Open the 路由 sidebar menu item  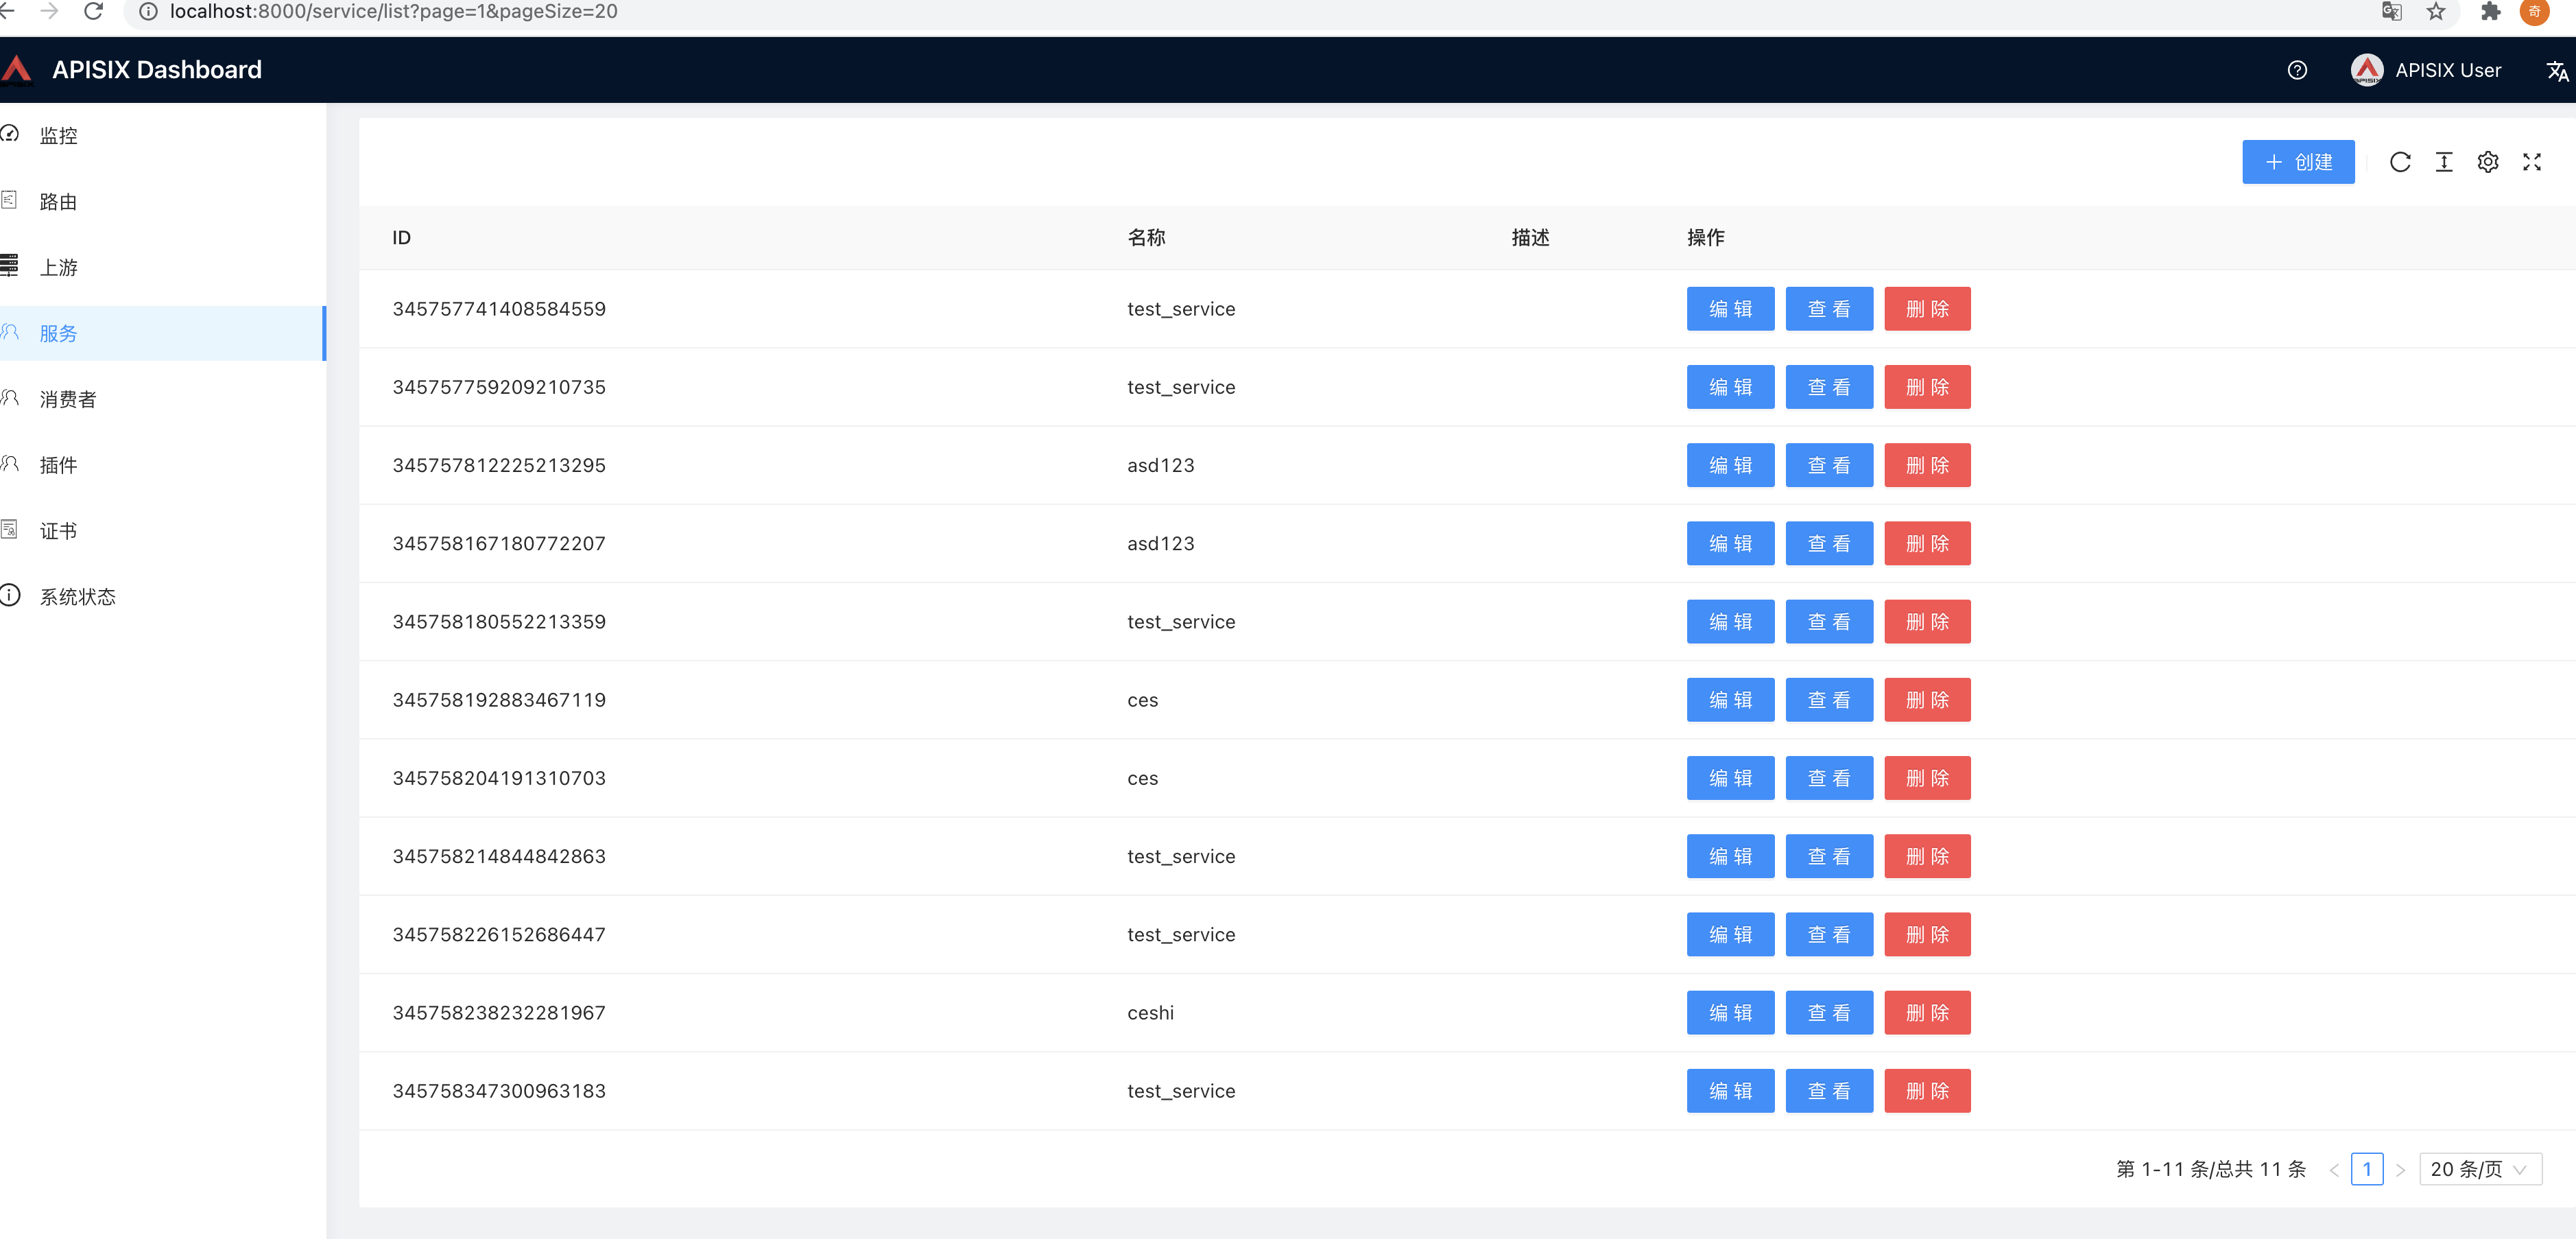[58, 202]
